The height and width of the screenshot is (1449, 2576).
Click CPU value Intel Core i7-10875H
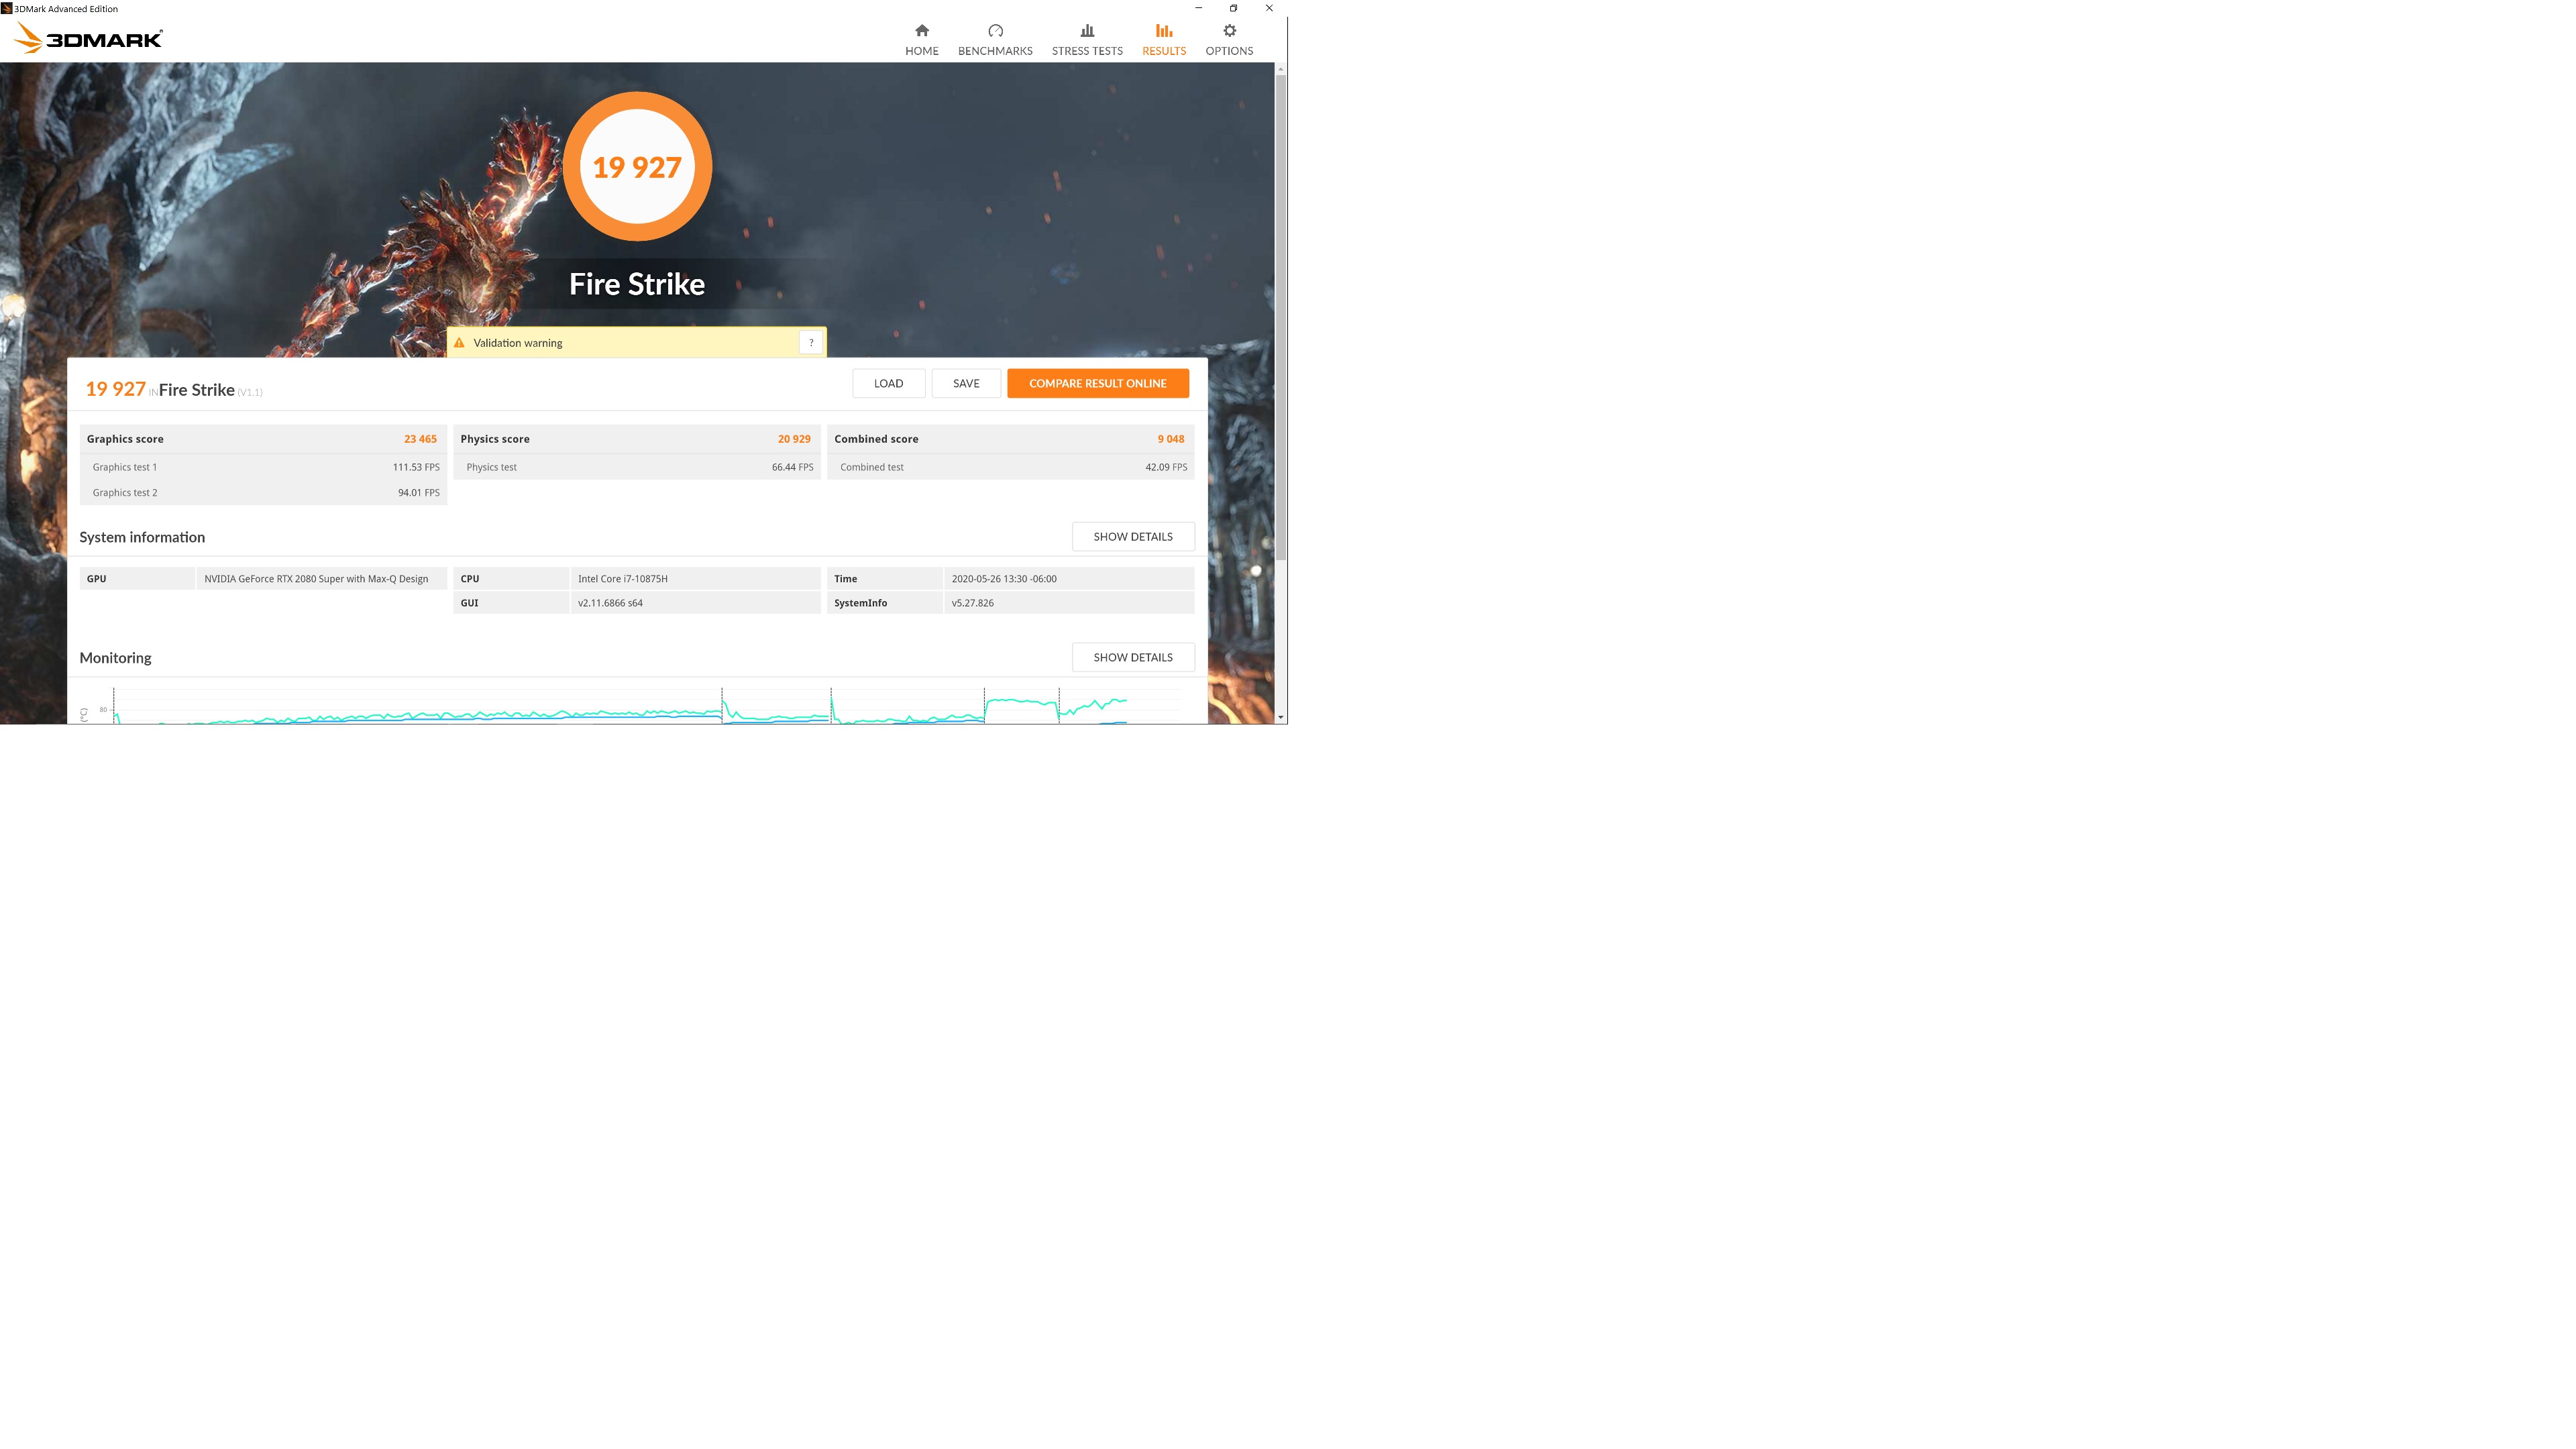(x=623, y=578)
